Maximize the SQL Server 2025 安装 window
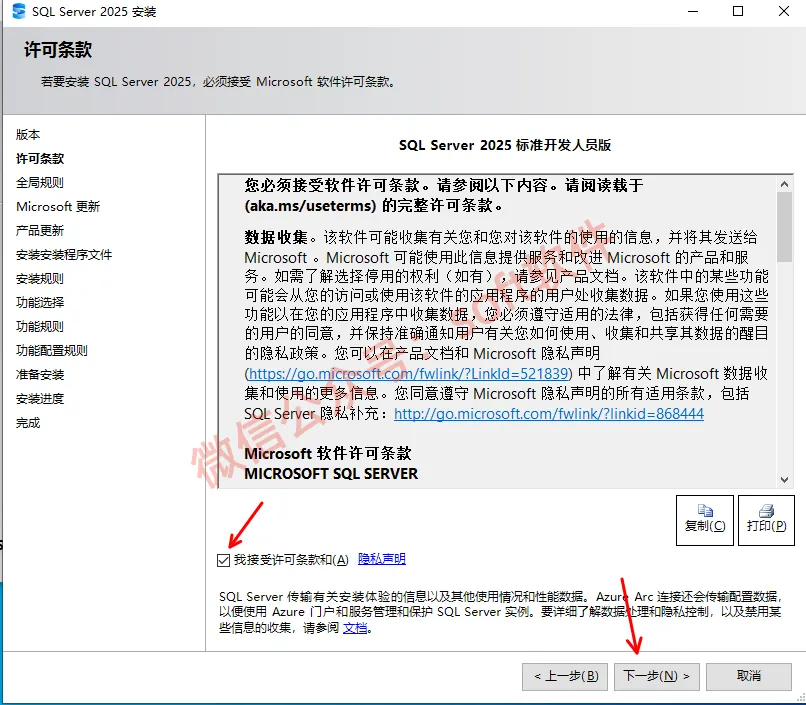806x705 pixels. [738, 11]
